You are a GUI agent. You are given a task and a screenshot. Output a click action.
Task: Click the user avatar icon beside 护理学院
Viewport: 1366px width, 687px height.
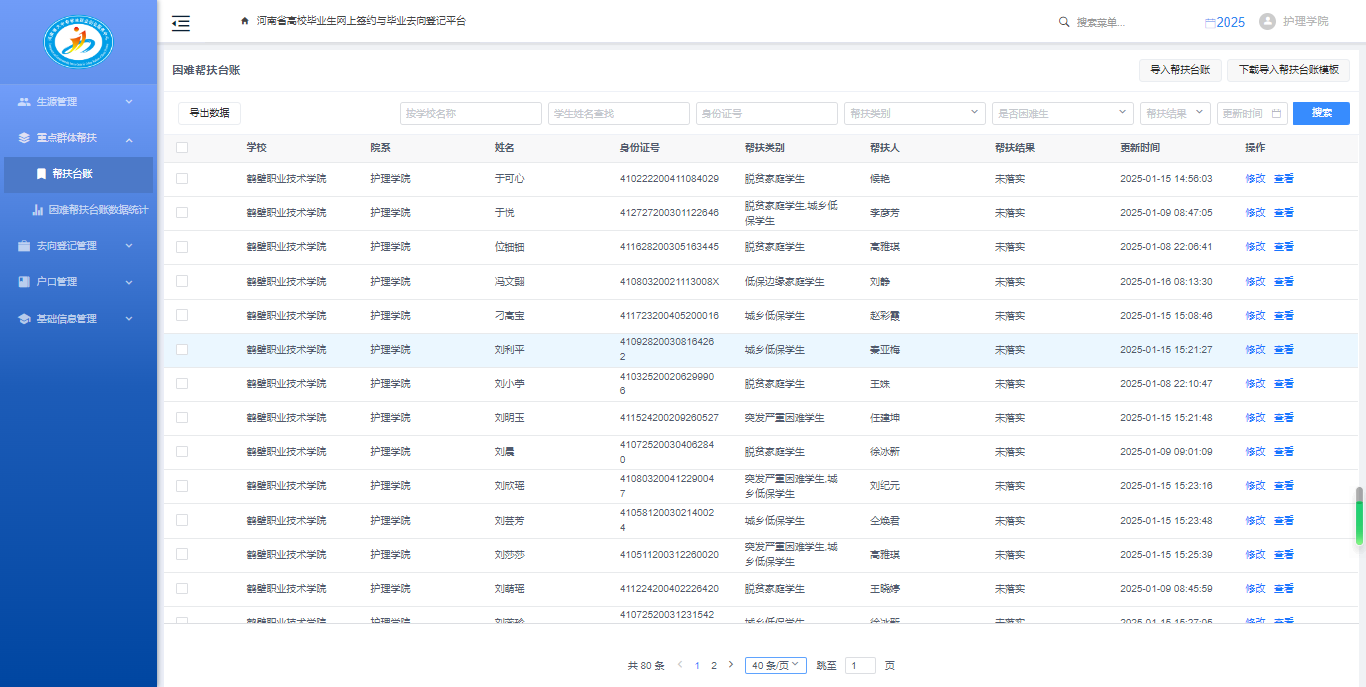click(1267, 21)
